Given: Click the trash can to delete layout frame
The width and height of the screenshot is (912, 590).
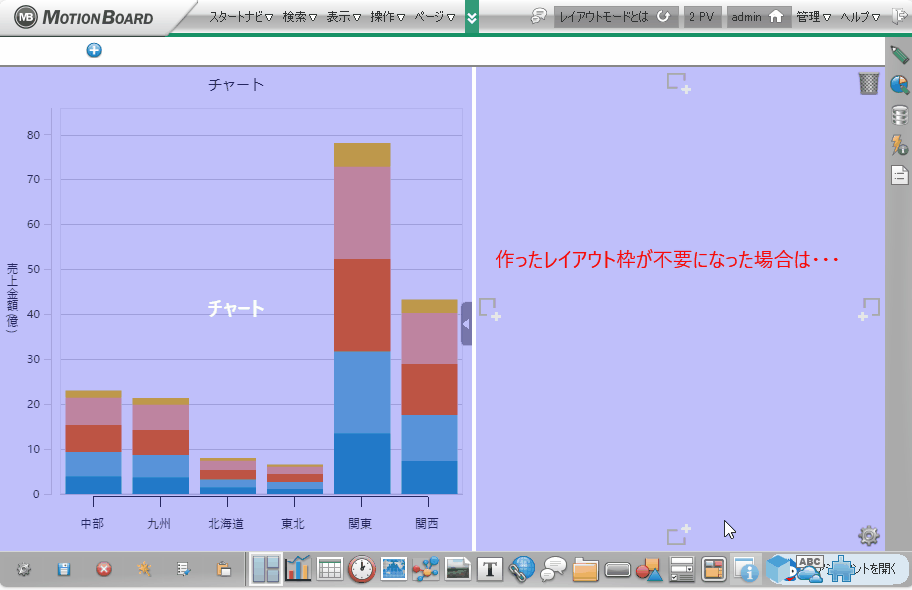Looking at the screenshot, I should point(868,83).
